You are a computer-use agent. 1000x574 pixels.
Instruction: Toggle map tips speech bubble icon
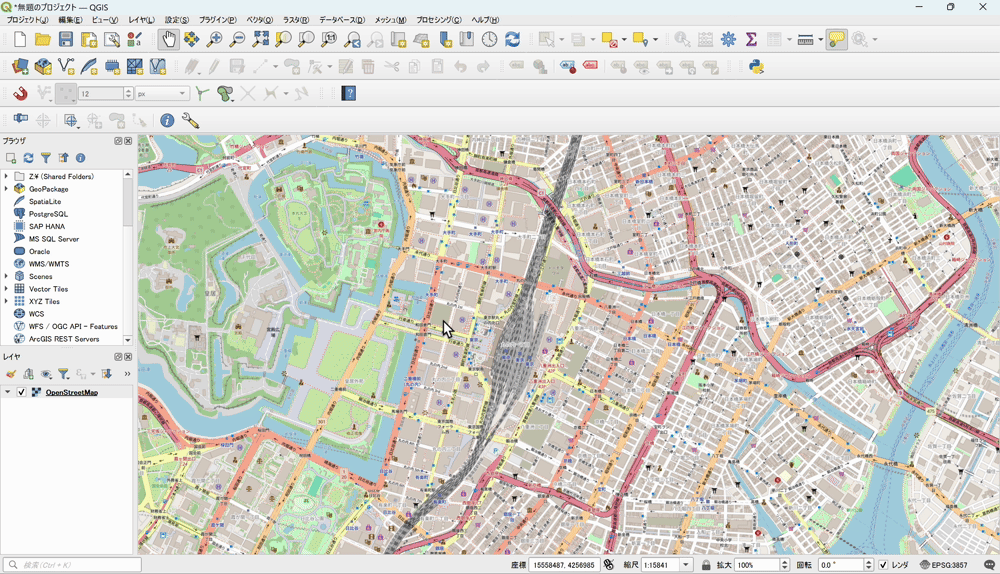(836, 40)
